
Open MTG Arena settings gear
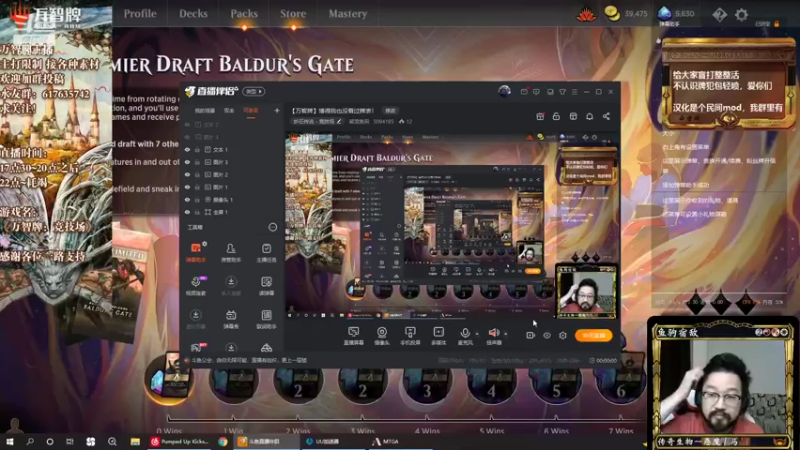tap(741, 14)
